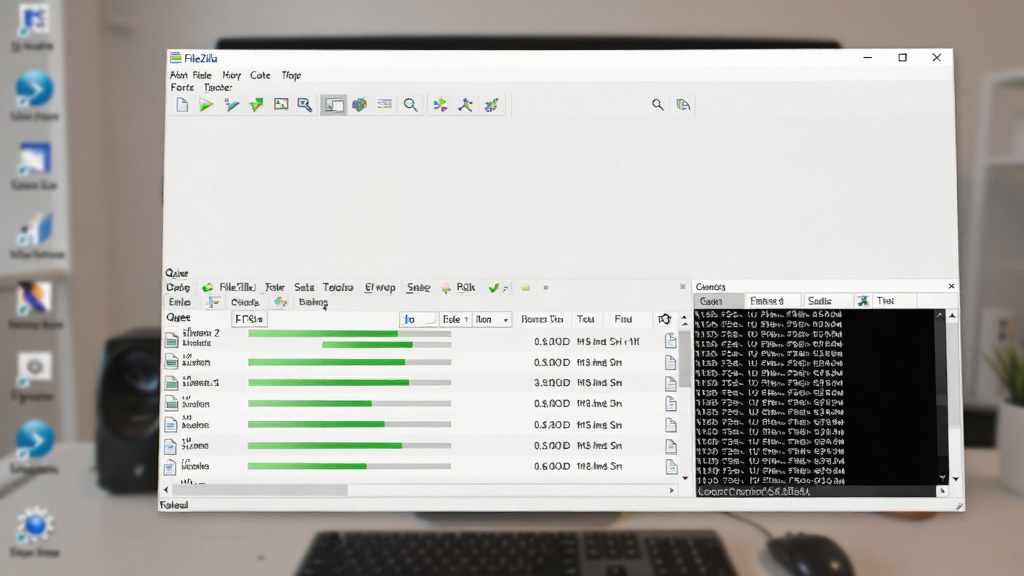Toggle the highlighted window layout toolbar icon

tap(334, 104)
